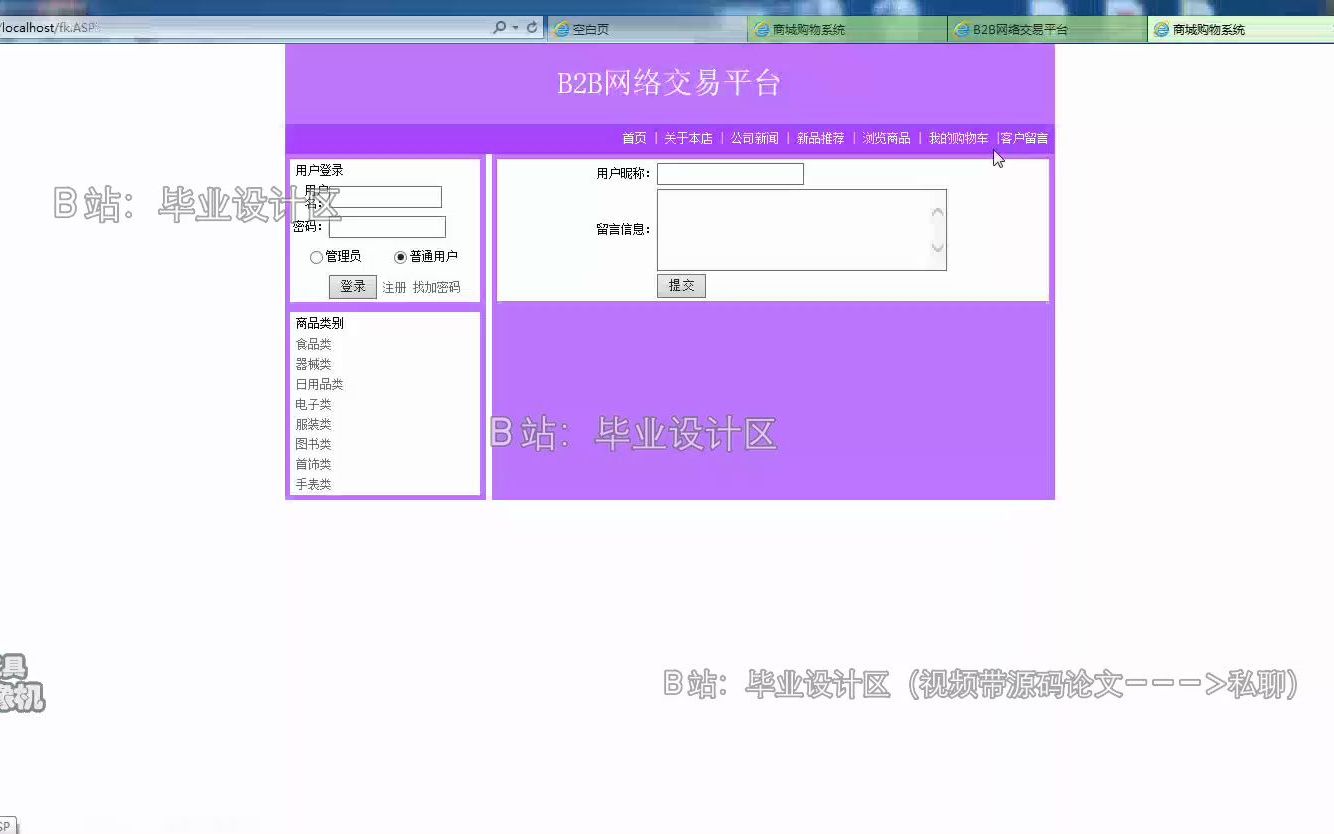Click the 商品类别 heading
Viewport: 1334px width, 834px height.
click(x=319, y=323)
